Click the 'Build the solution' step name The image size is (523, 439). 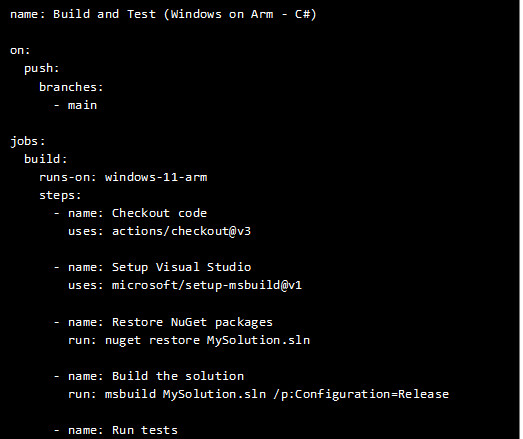(x=178, y=376)
